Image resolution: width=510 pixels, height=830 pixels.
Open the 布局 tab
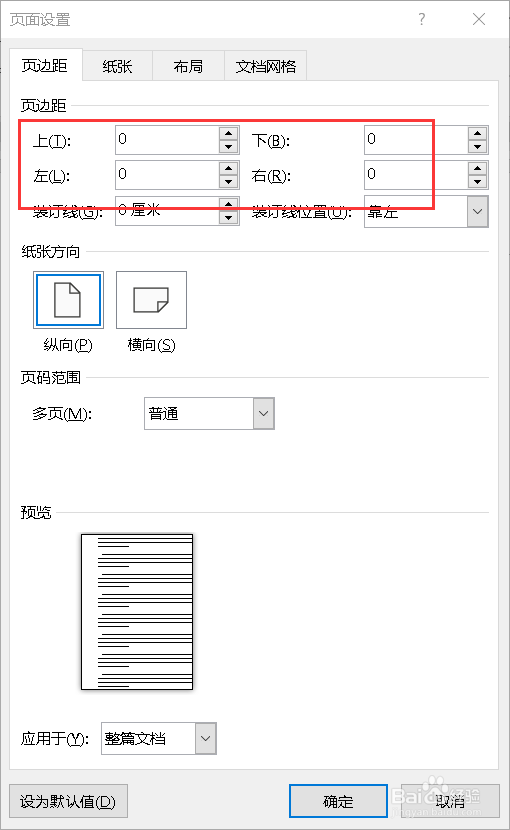click(188, 66)
